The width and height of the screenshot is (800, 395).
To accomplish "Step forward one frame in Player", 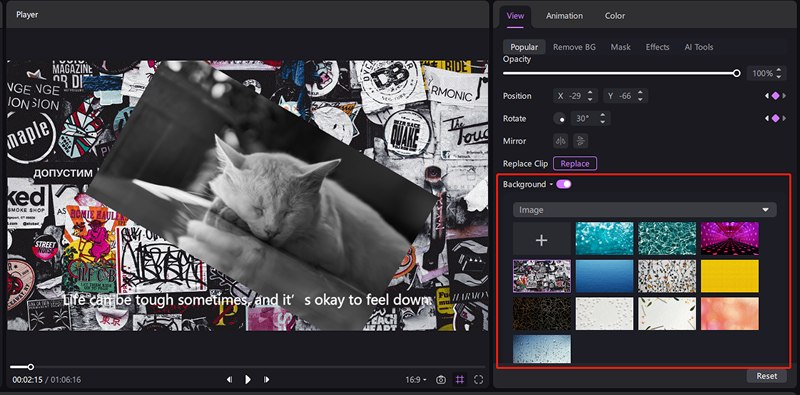I will pos(266,380).
